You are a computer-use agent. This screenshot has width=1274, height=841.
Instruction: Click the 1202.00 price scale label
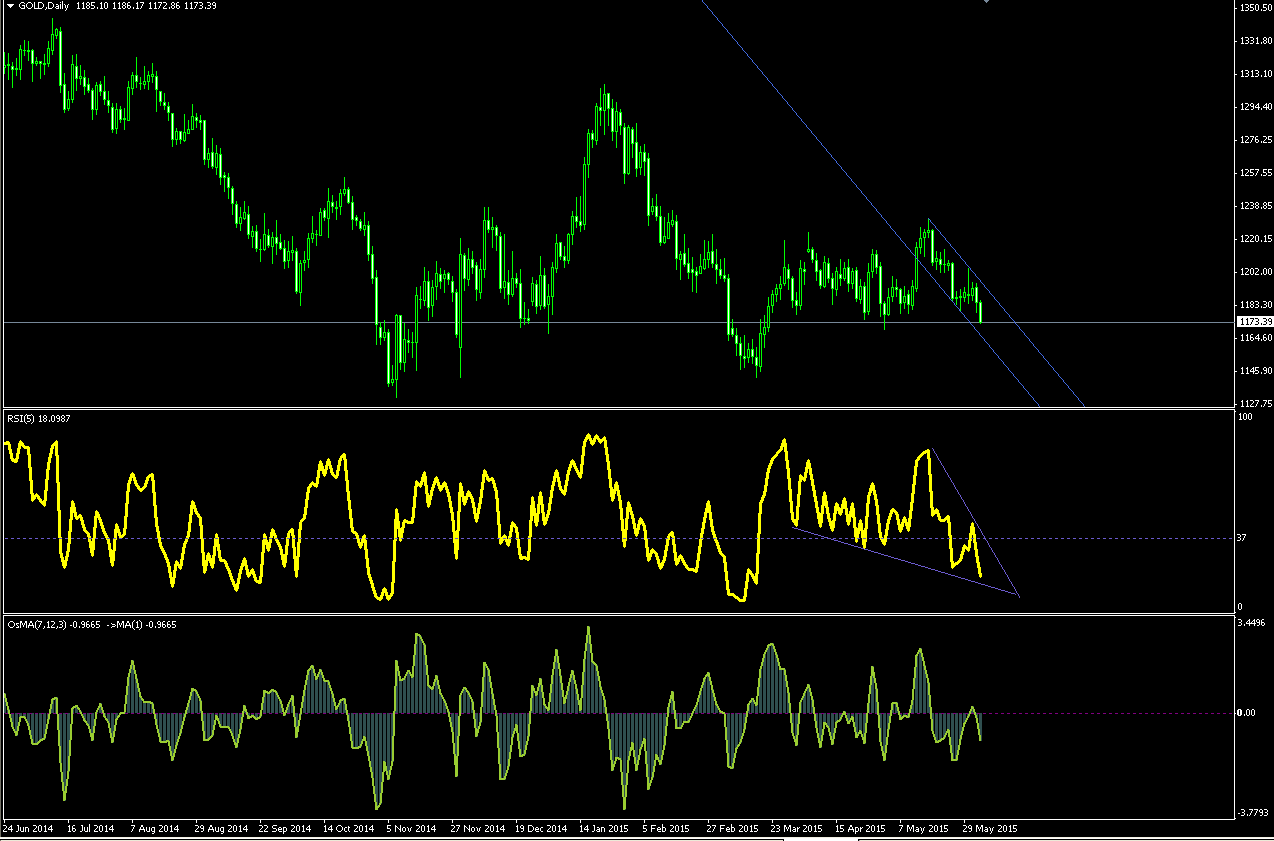(x=1255, y=272)
